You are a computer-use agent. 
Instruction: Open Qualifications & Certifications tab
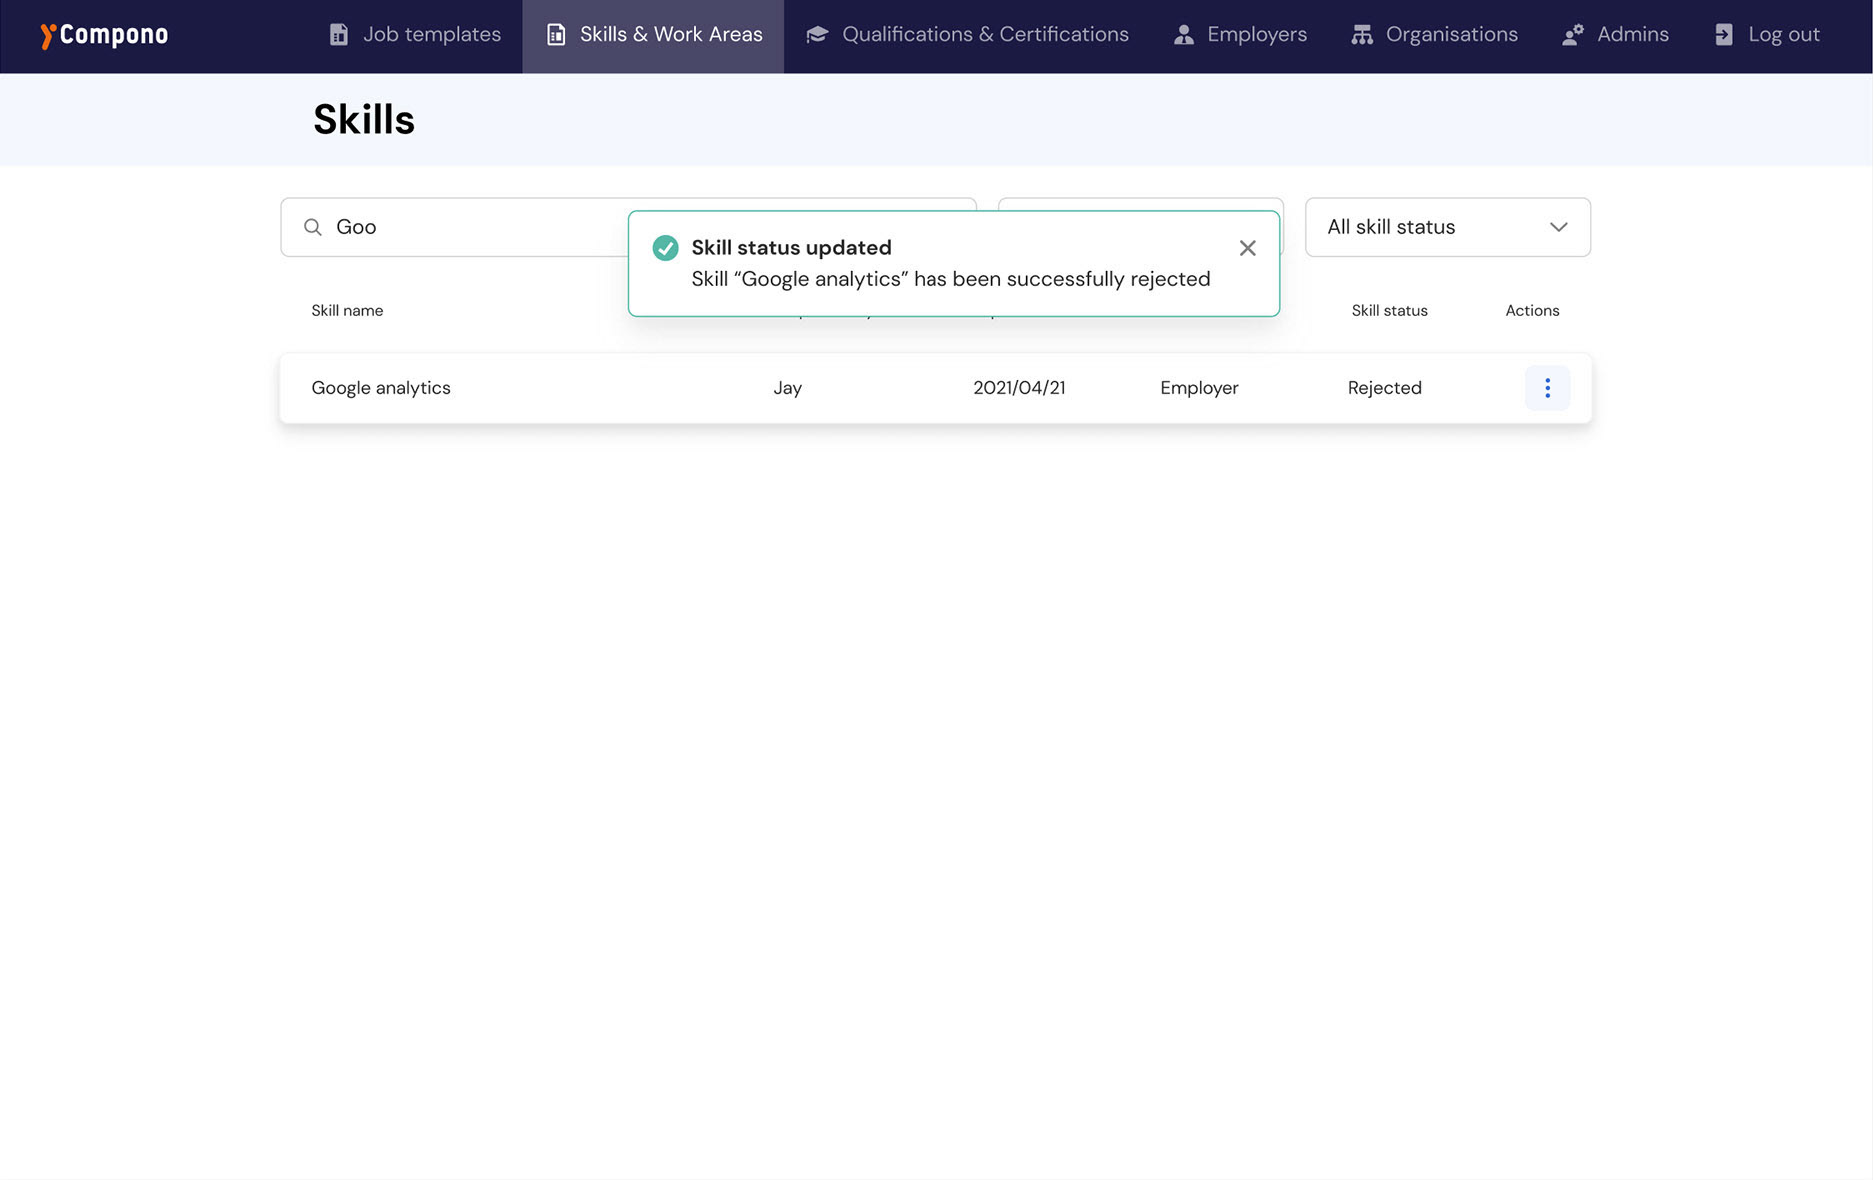[967, 35]
